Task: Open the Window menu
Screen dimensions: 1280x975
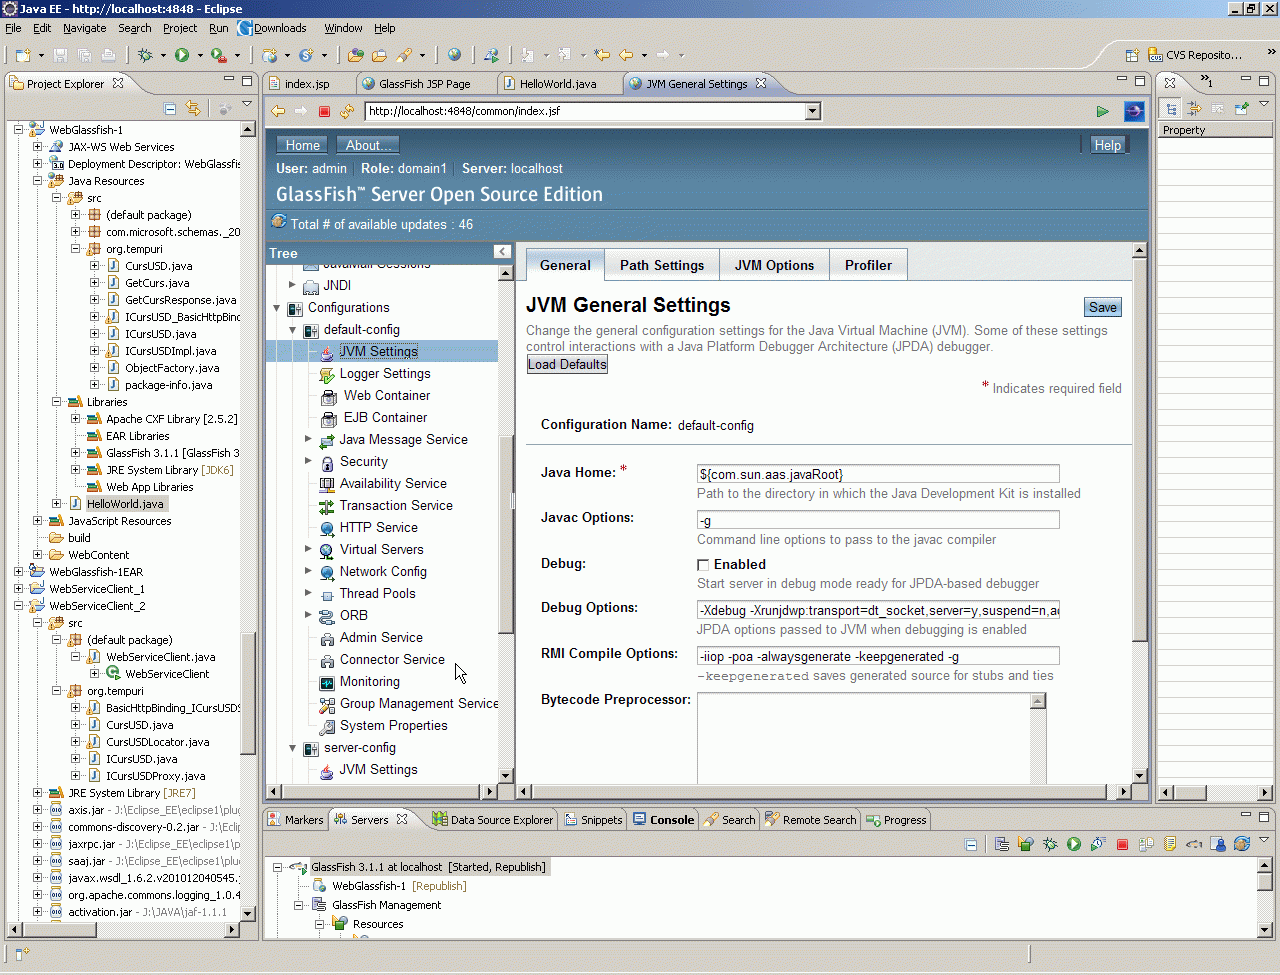Action: click(343, 28)
